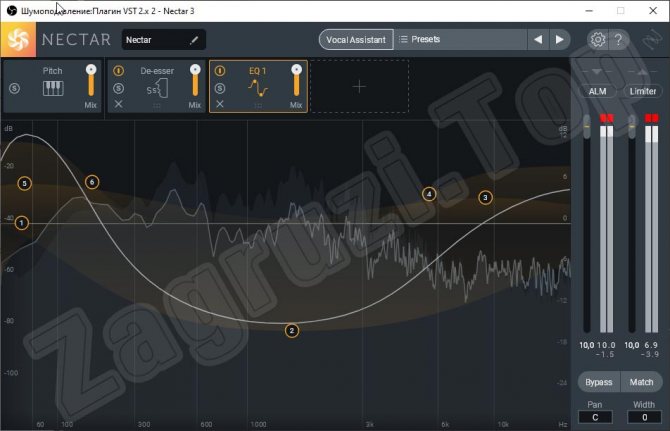Click the output clip indicator red lights
This screenshot has width=670, height=431.
652,118
